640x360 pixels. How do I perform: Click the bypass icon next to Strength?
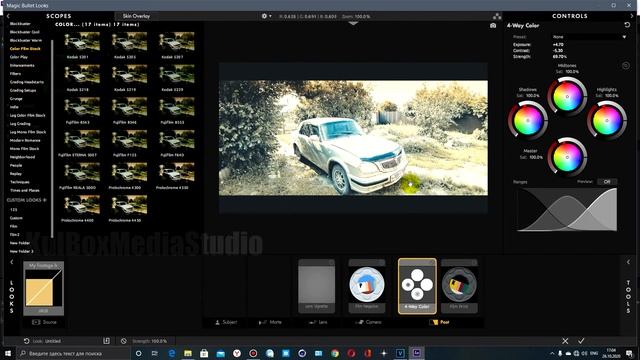tap(124, 340)
